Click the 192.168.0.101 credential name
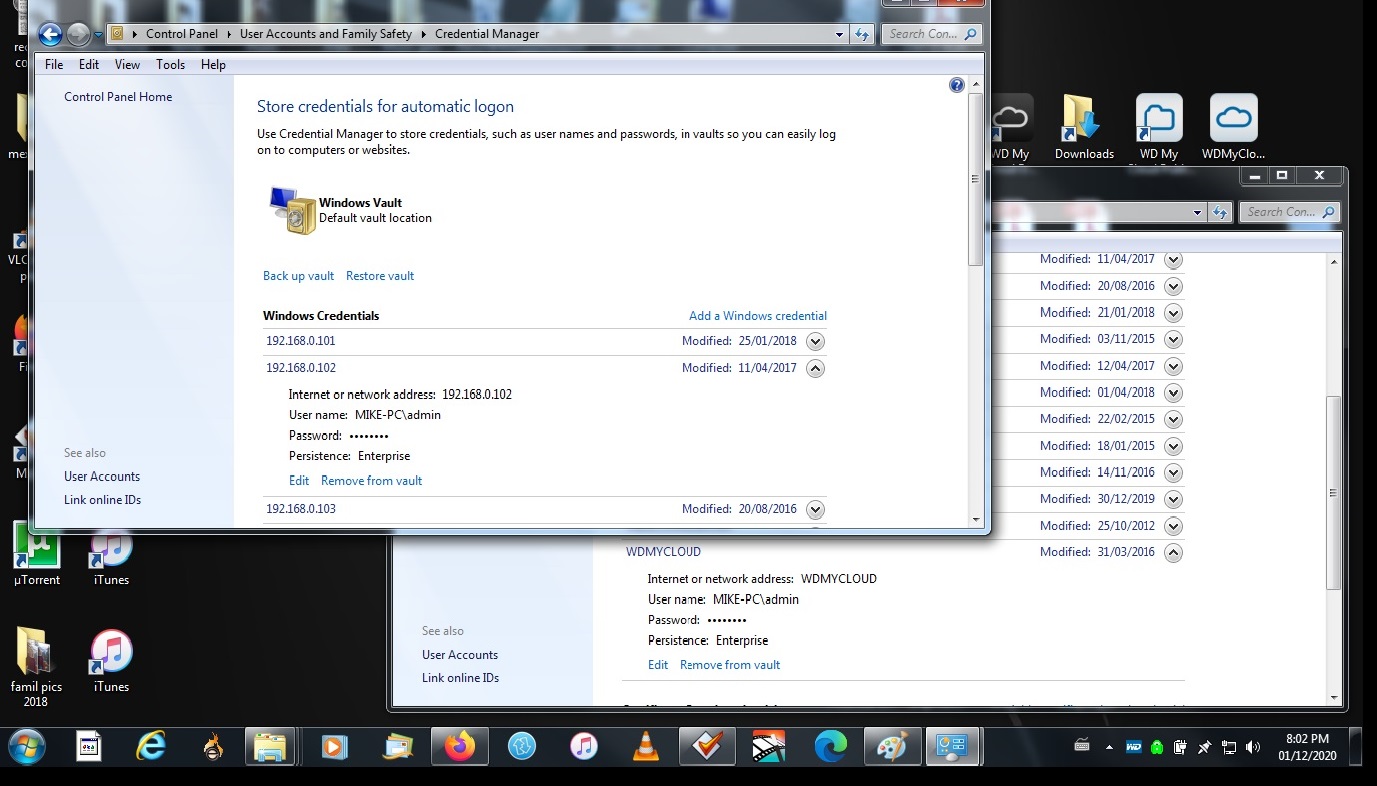 [301, 341]
